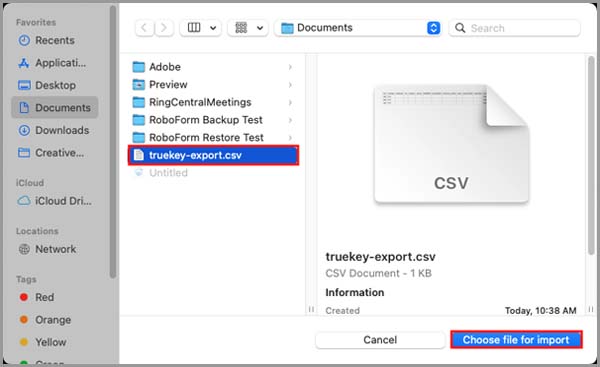This screenshot has height=367, width=600.
Task: Click the RoboForm Backup Test folder icon
Action: pos(139,120)
